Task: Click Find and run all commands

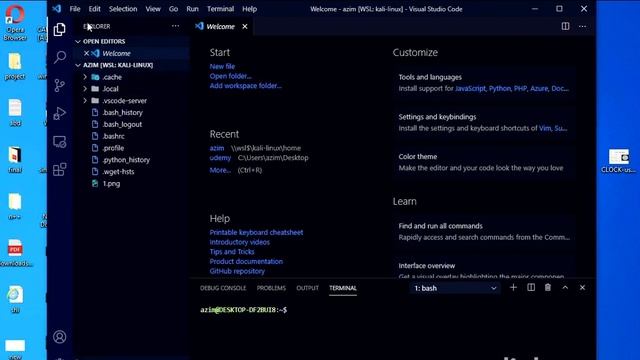Action: 484,232
